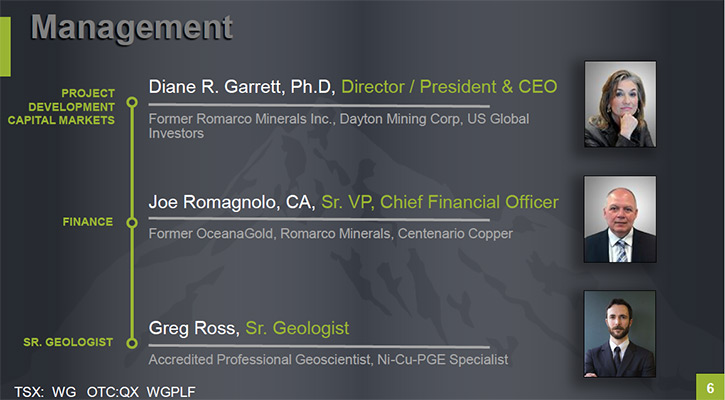Click Diane R. Garrett's portrait photo
Screen dimensions: 725x400
pos(620,104)
